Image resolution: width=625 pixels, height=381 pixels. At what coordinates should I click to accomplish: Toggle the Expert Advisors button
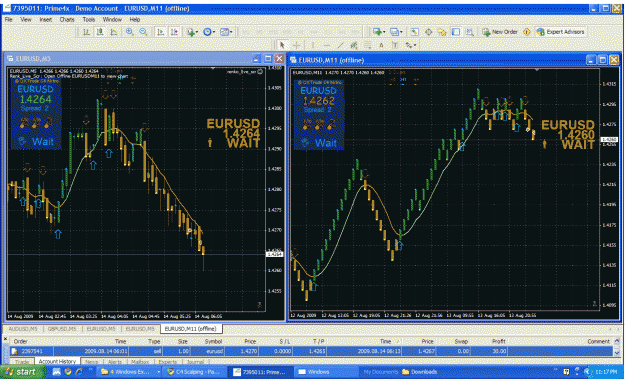click(560, 32)
